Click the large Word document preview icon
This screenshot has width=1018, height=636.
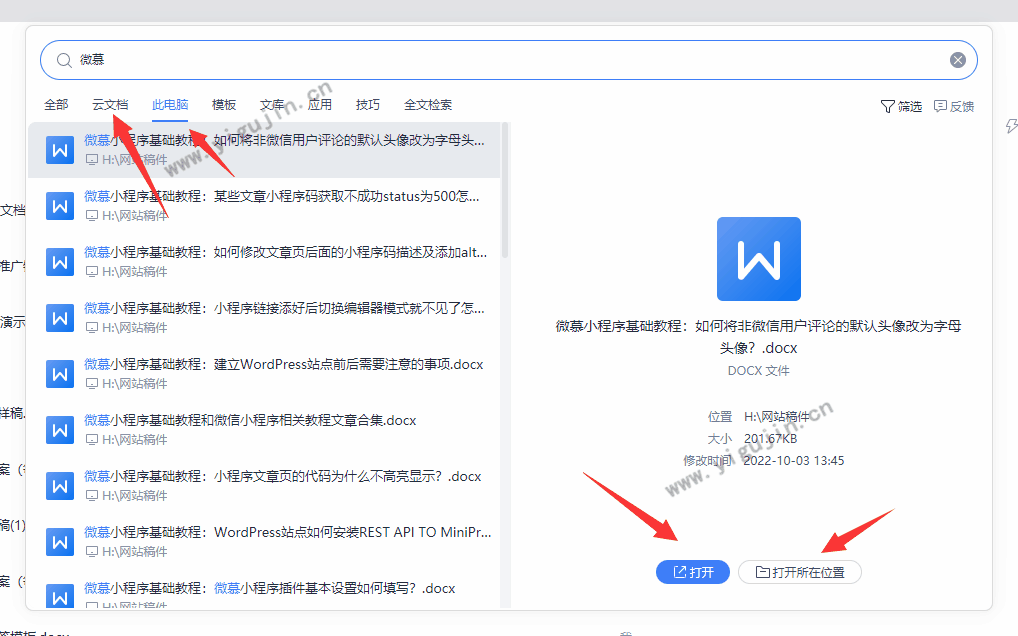[758, 259]
